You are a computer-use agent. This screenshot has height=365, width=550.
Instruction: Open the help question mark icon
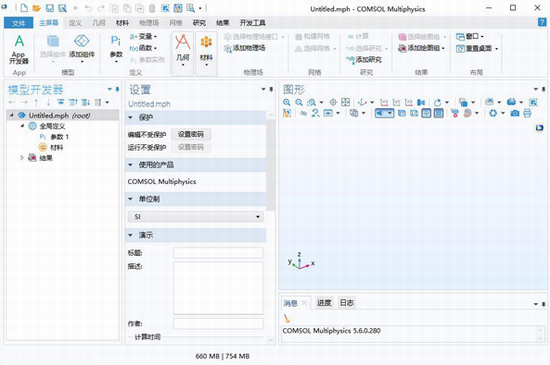pos(542,22)
